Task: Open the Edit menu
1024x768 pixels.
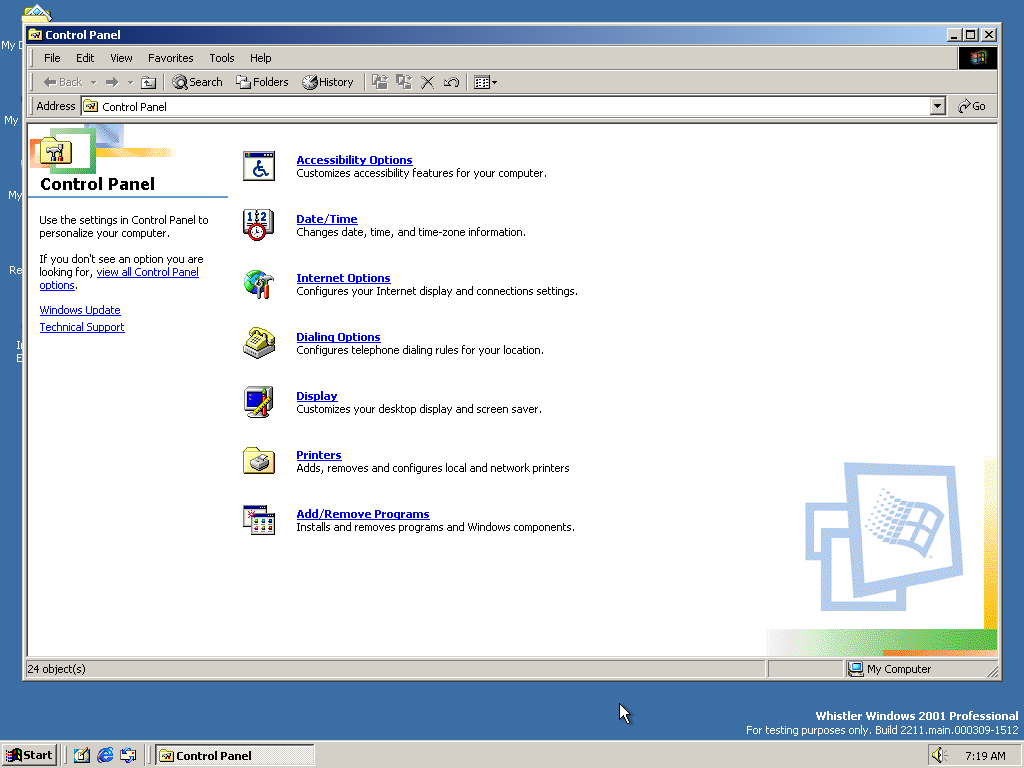Action: 85,58
